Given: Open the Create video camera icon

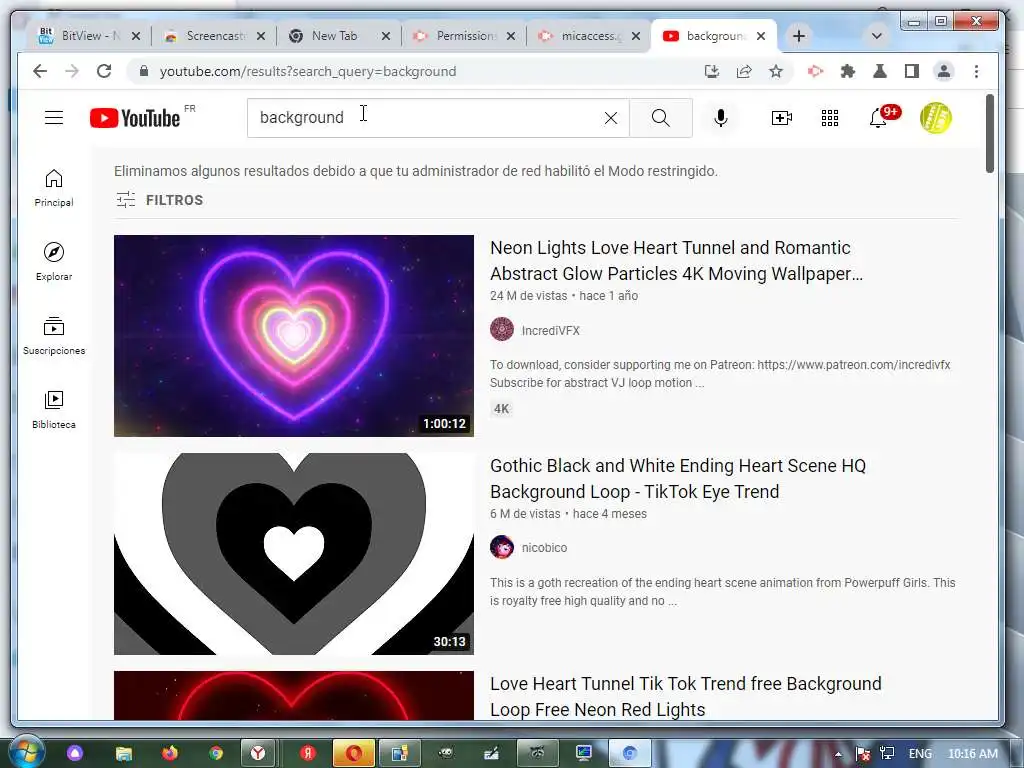Looking at the screenshot, I should tap(782, 118).
